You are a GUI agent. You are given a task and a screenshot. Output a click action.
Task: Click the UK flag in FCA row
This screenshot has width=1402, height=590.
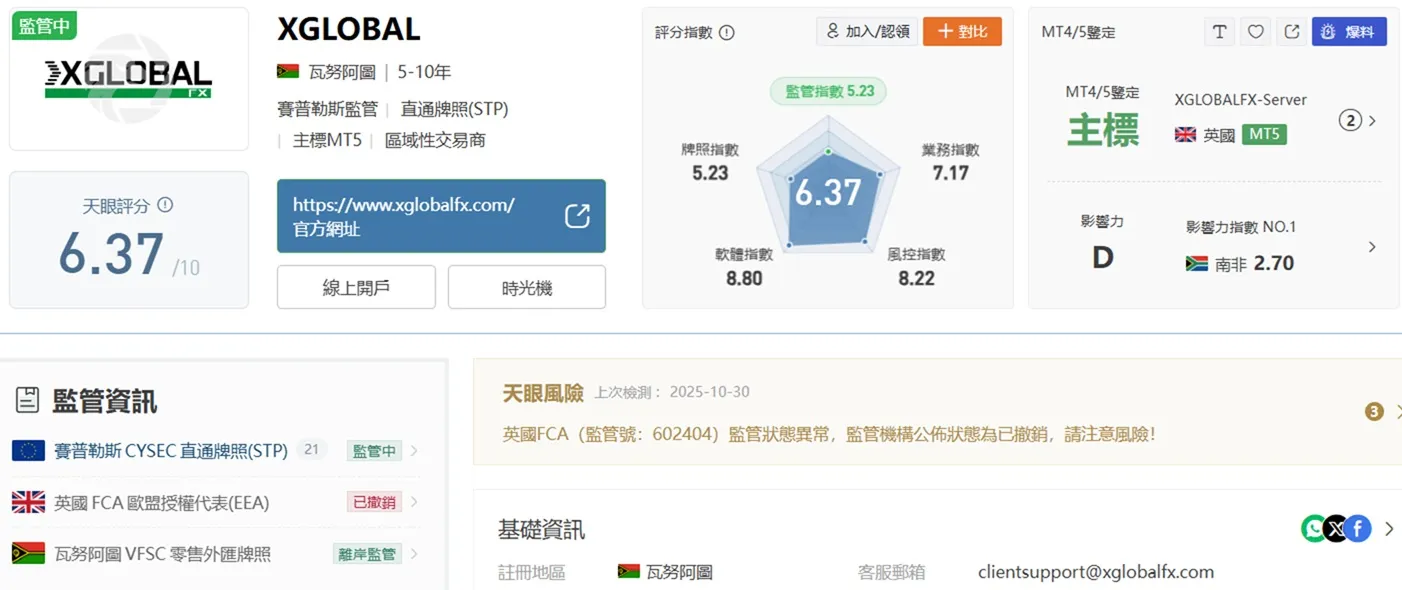28,502
